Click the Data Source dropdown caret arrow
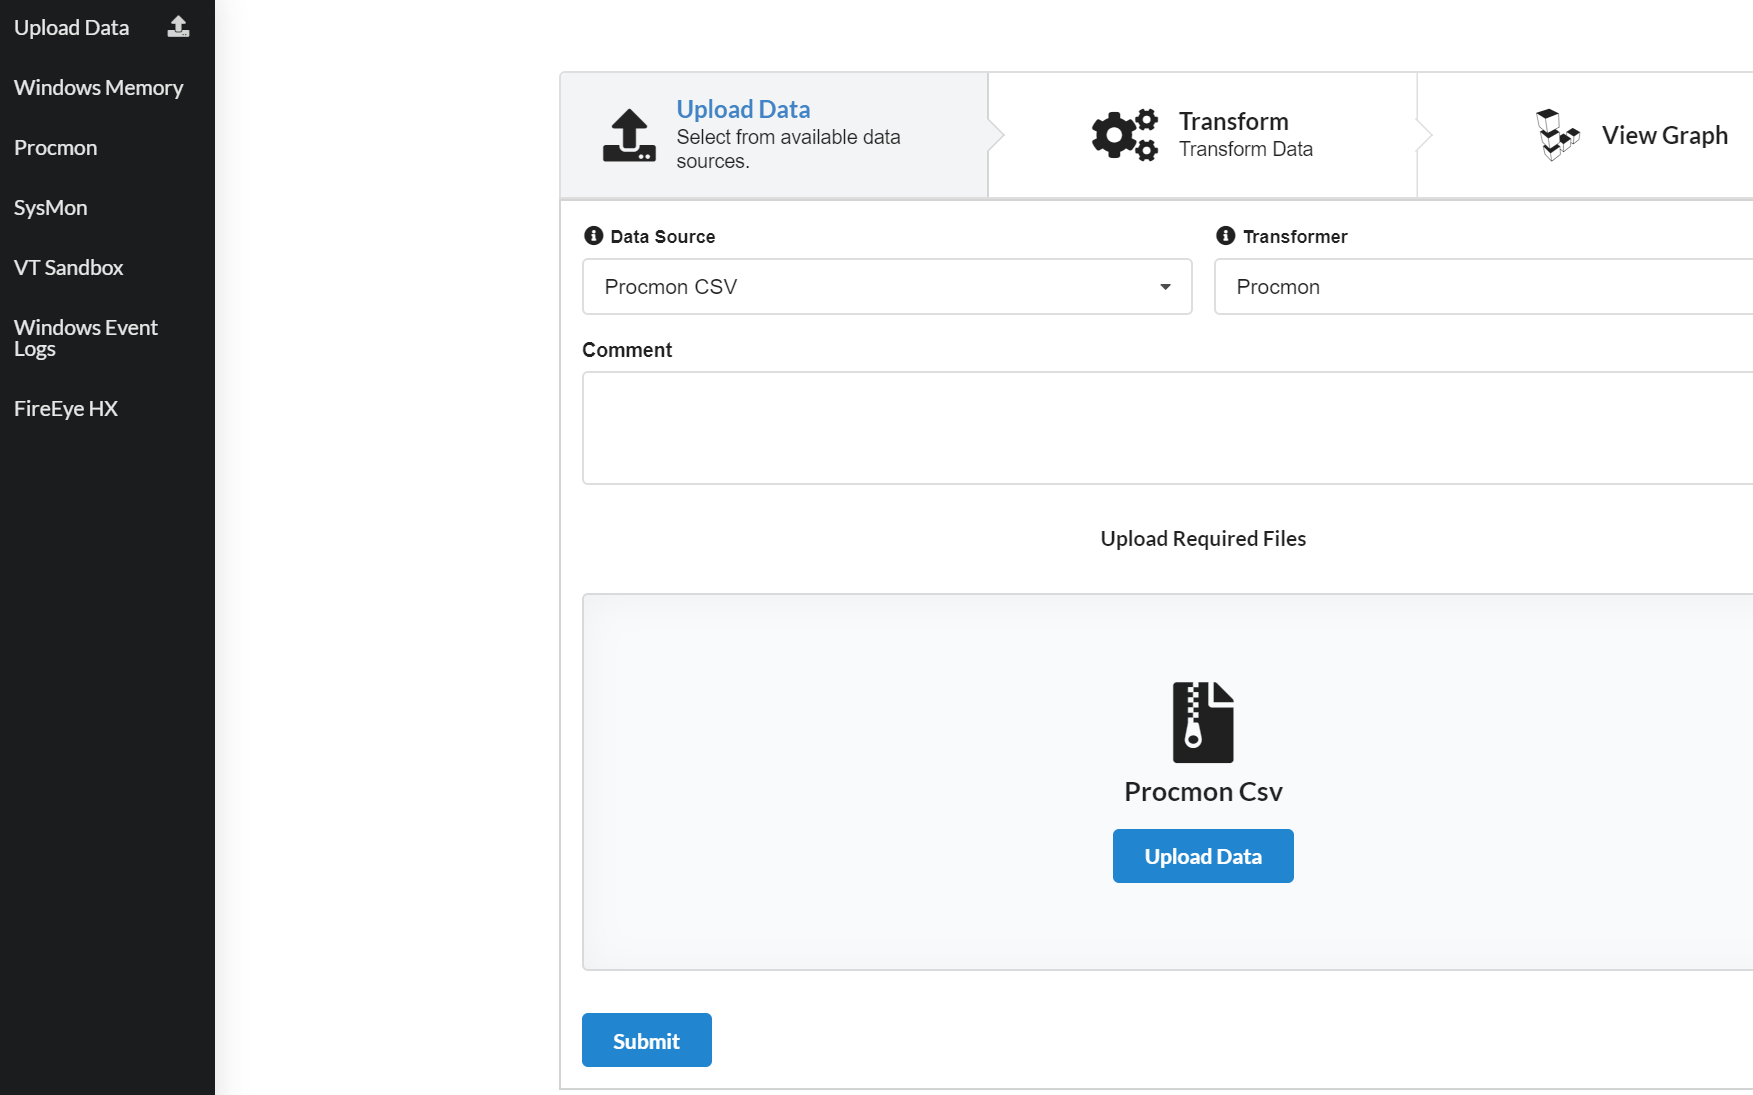Viewport: 1753px width, 1095px height. tap(1165, 287)
